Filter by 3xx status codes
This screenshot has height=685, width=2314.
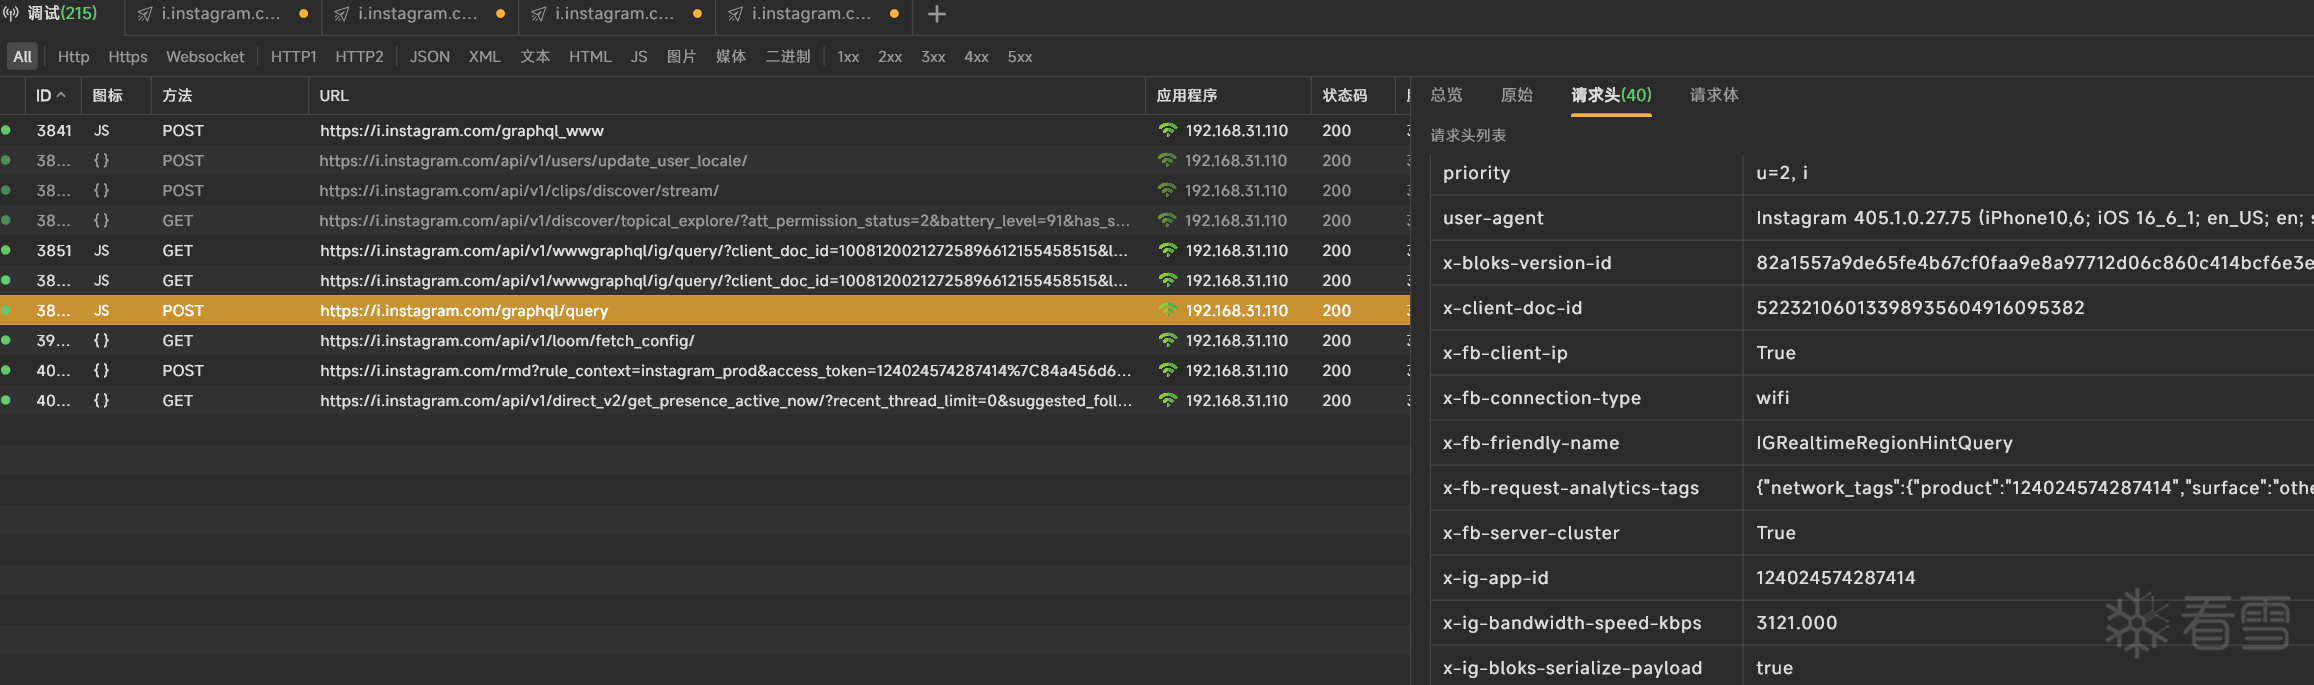click(933, 57)
